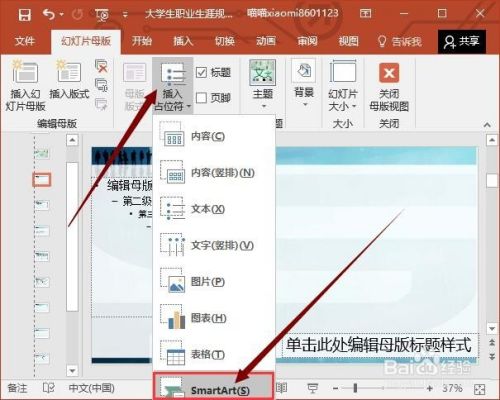Switch to the 插入 tab
The image size is (500, 400).
[x=183, y=41]
